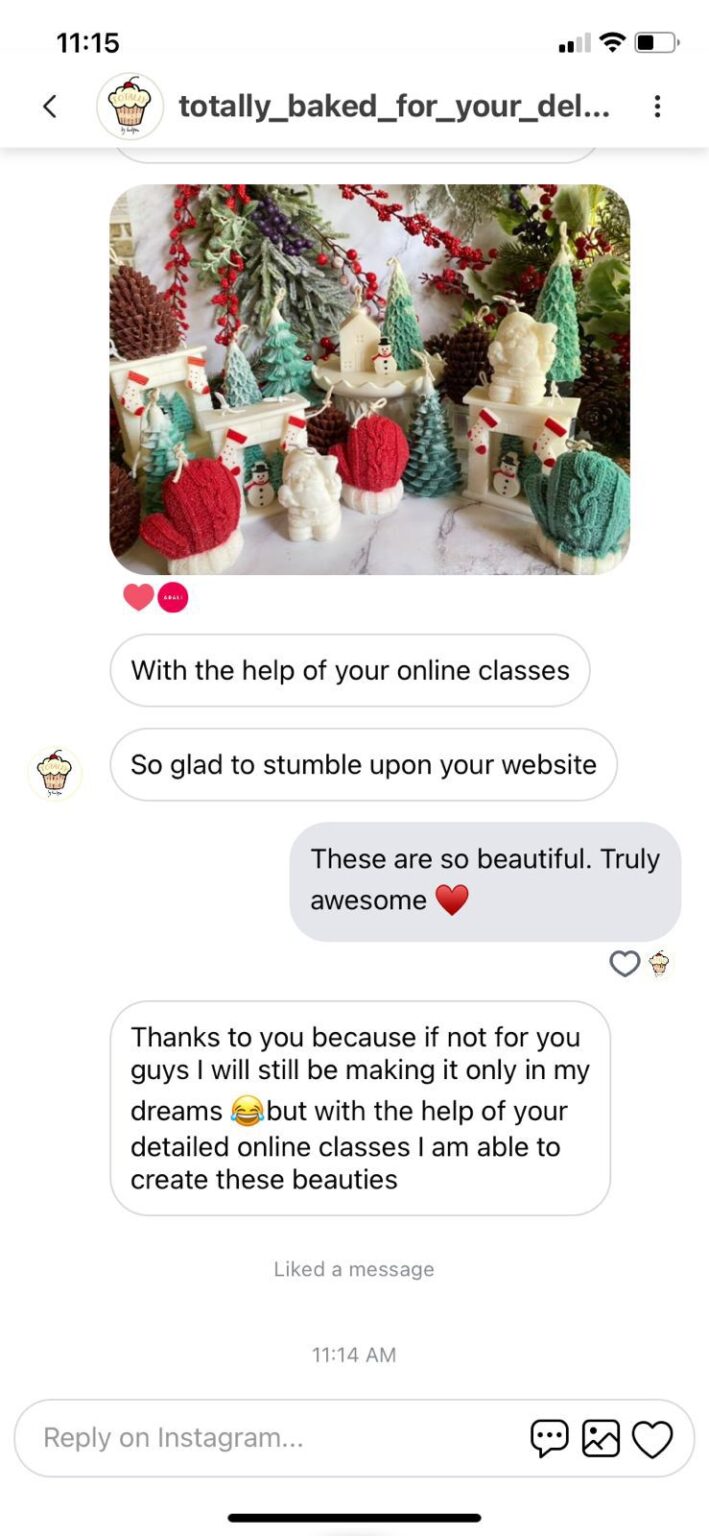Tap the heart reaction under the photo
Viewport: 709px width, 1536px height.
pyautogui.click(x=139, y=598)
